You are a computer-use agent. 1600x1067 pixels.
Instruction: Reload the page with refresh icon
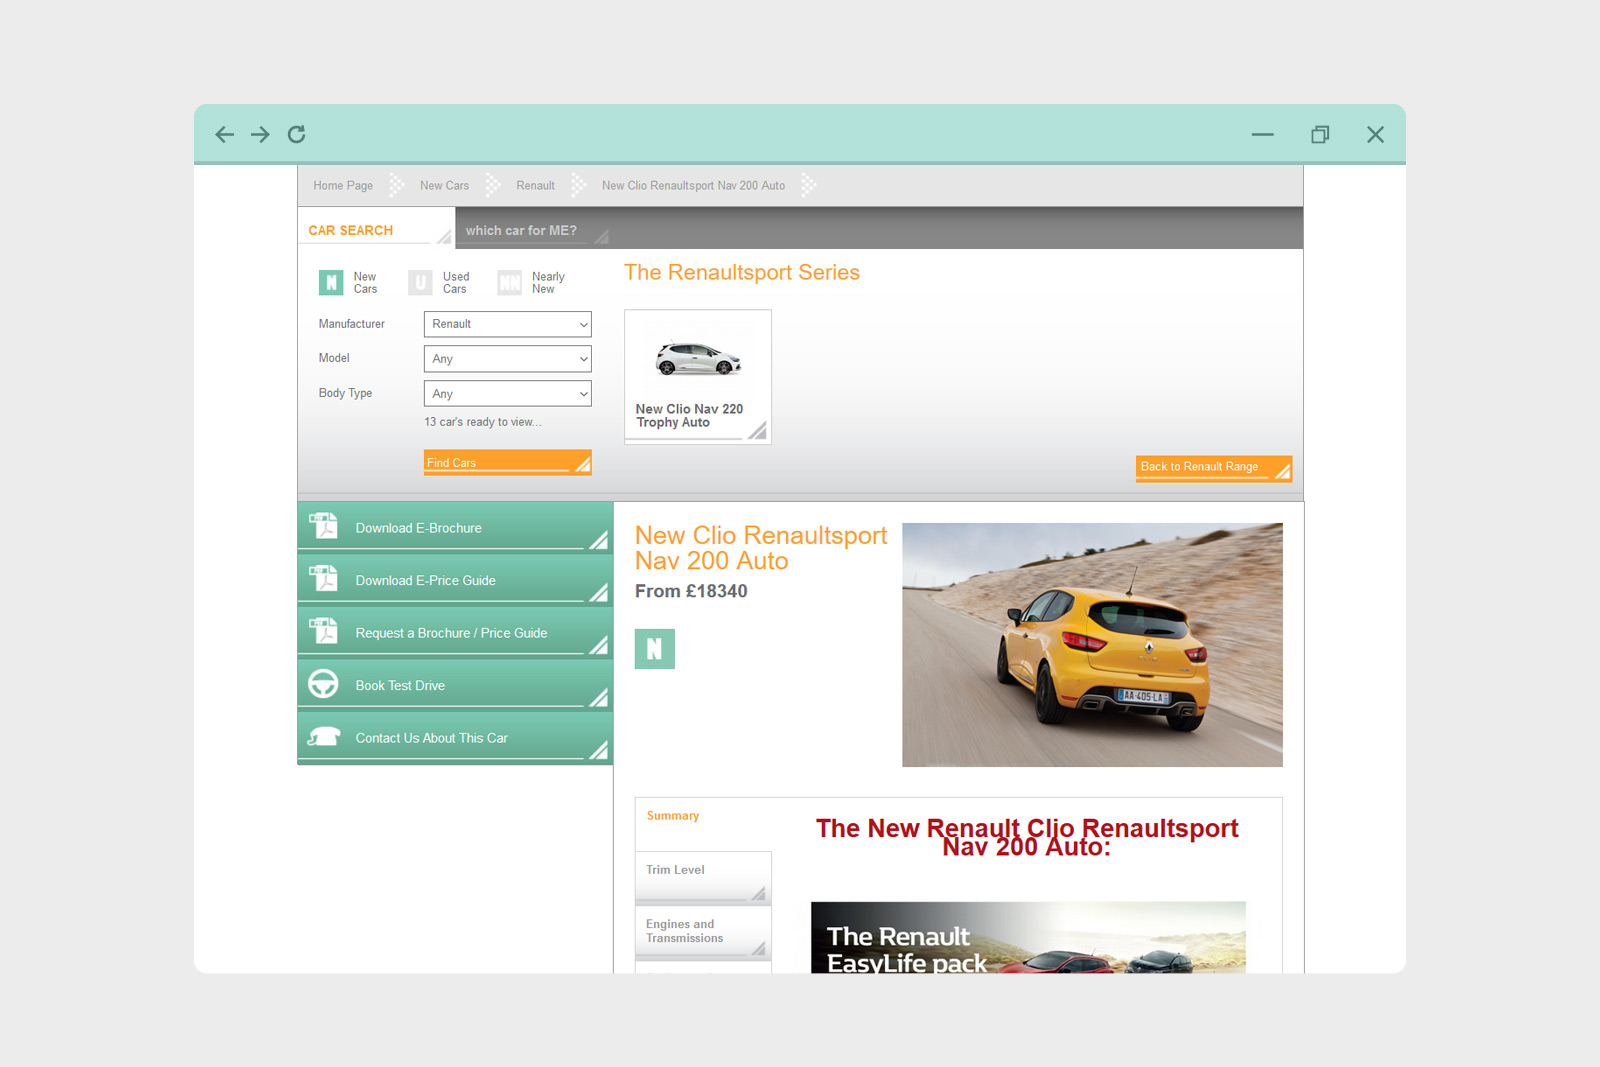(297, 134)
